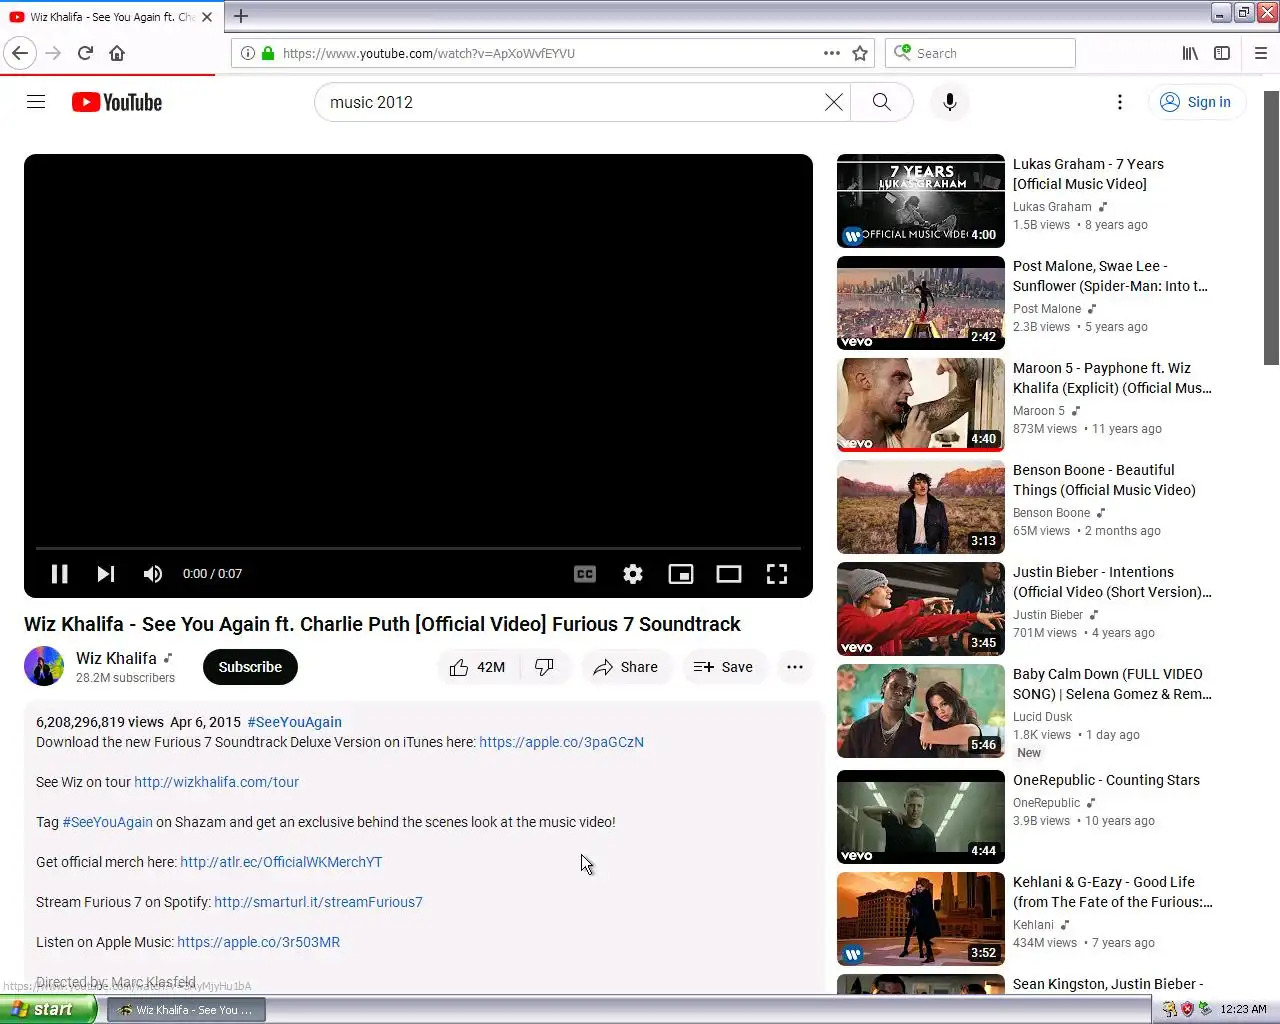Open the #SeeYouAgain hashtag next to date
Viewport: 1280px width, 1024px height.
click(294, 722)
